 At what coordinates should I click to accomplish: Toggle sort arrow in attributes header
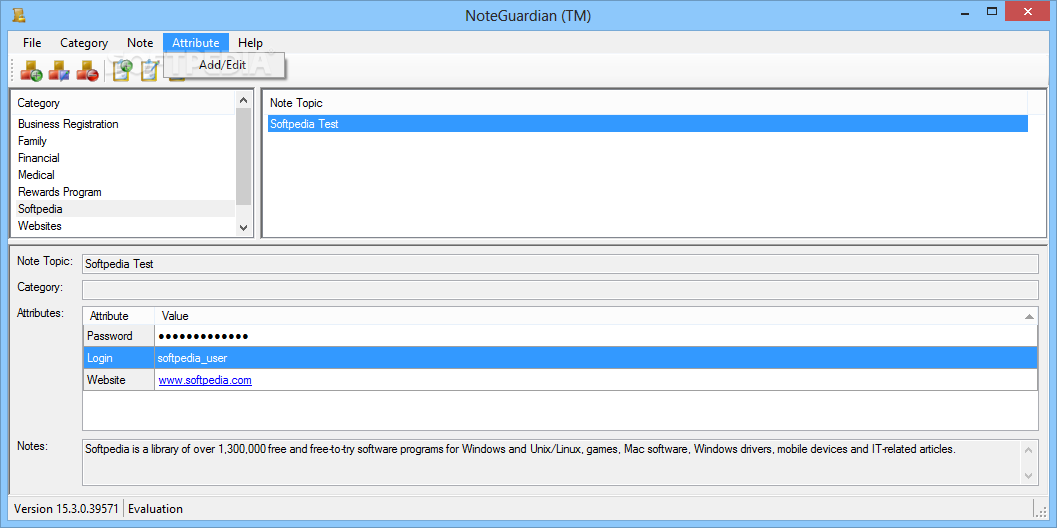pos(1029,316)
